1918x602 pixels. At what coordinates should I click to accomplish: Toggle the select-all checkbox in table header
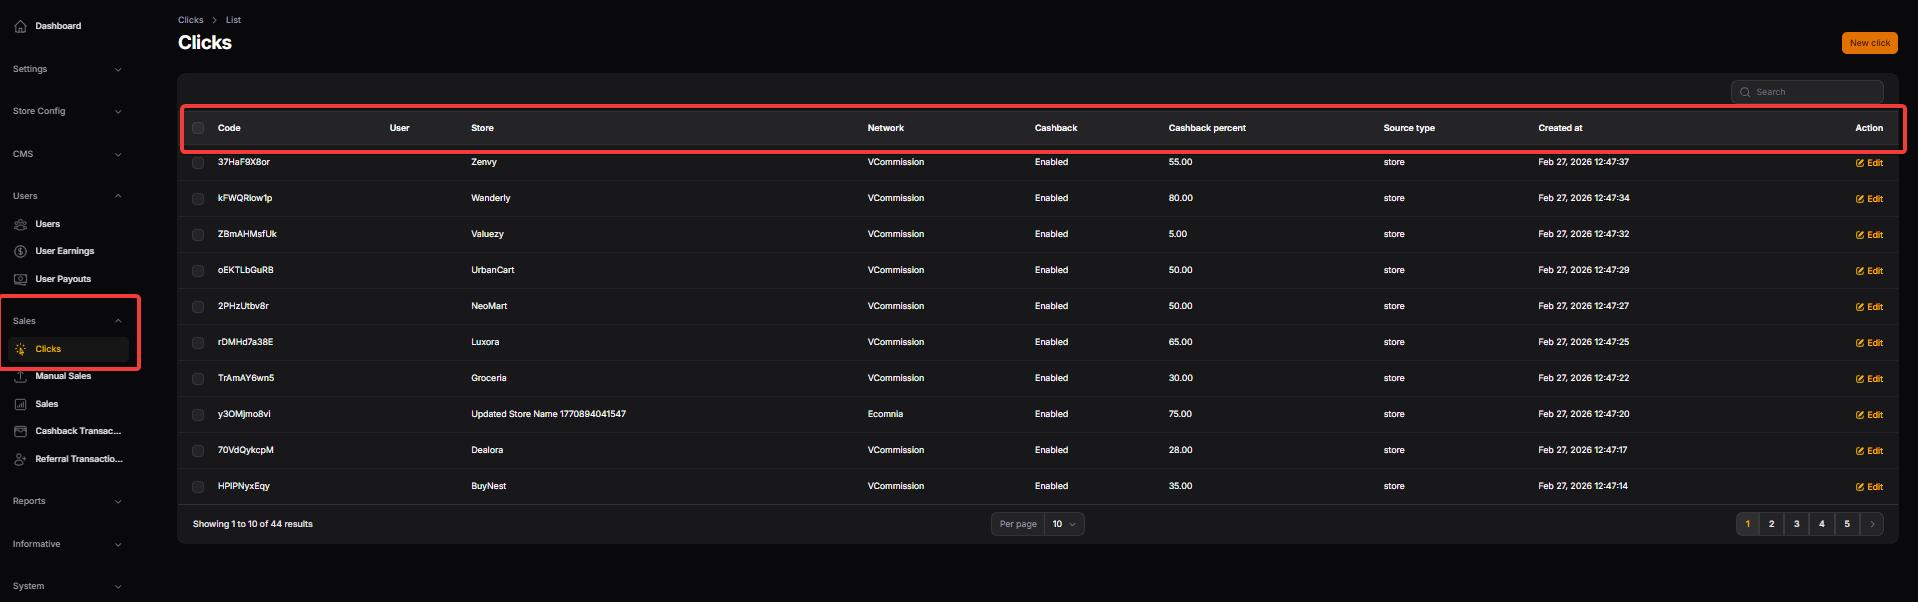(198, 128)
